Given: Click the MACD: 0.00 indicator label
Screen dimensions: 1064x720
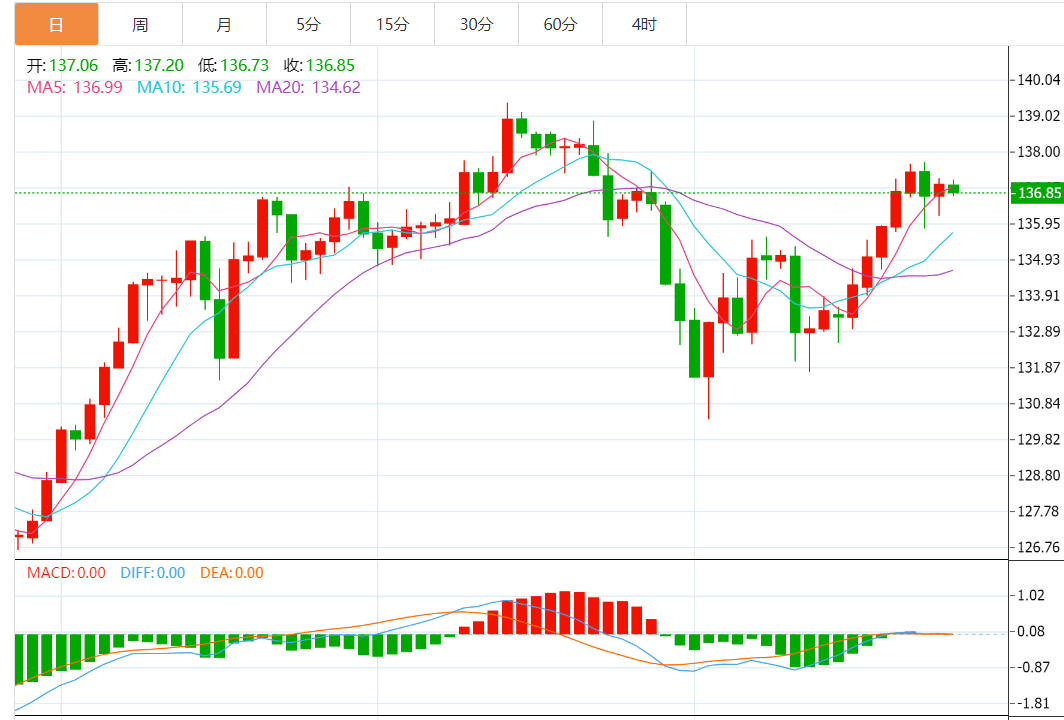Looking at the screenshot, I should [66, 573].
